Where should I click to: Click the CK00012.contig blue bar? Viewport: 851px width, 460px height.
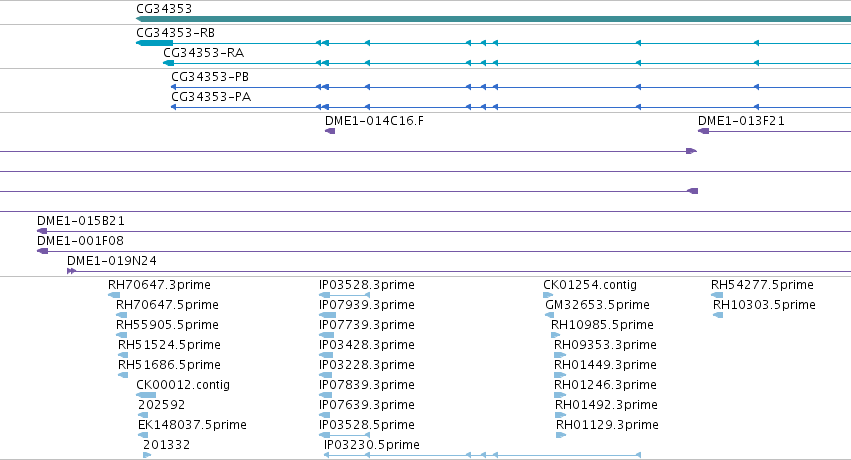click(x=146, y=395)
